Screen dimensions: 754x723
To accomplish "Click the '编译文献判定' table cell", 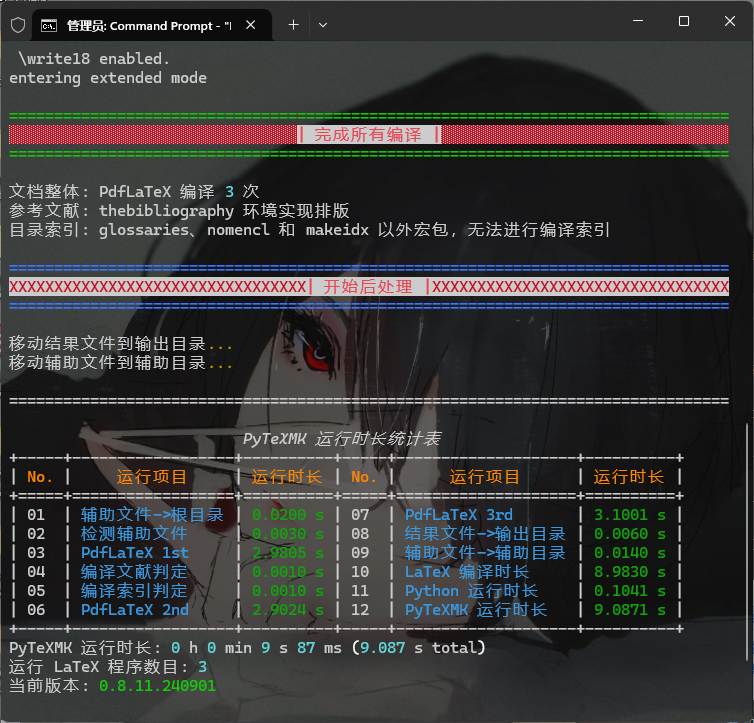I will [x=134, y=572].
